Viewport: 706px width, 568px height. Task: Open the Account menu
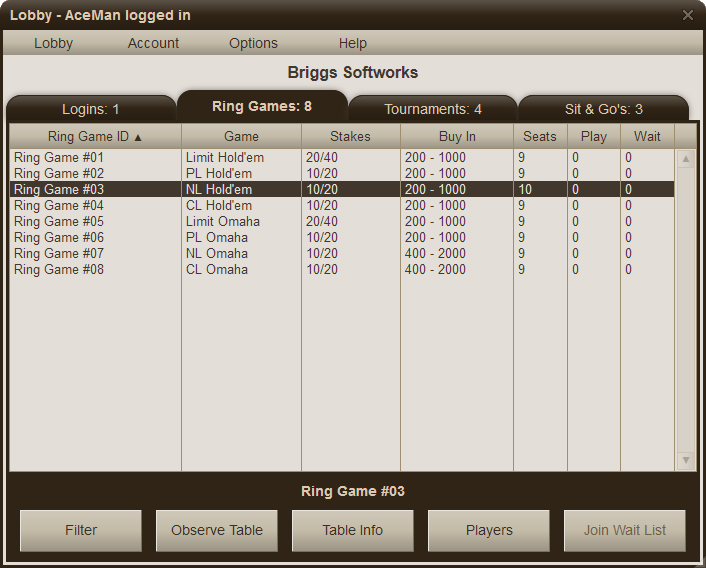153,43
